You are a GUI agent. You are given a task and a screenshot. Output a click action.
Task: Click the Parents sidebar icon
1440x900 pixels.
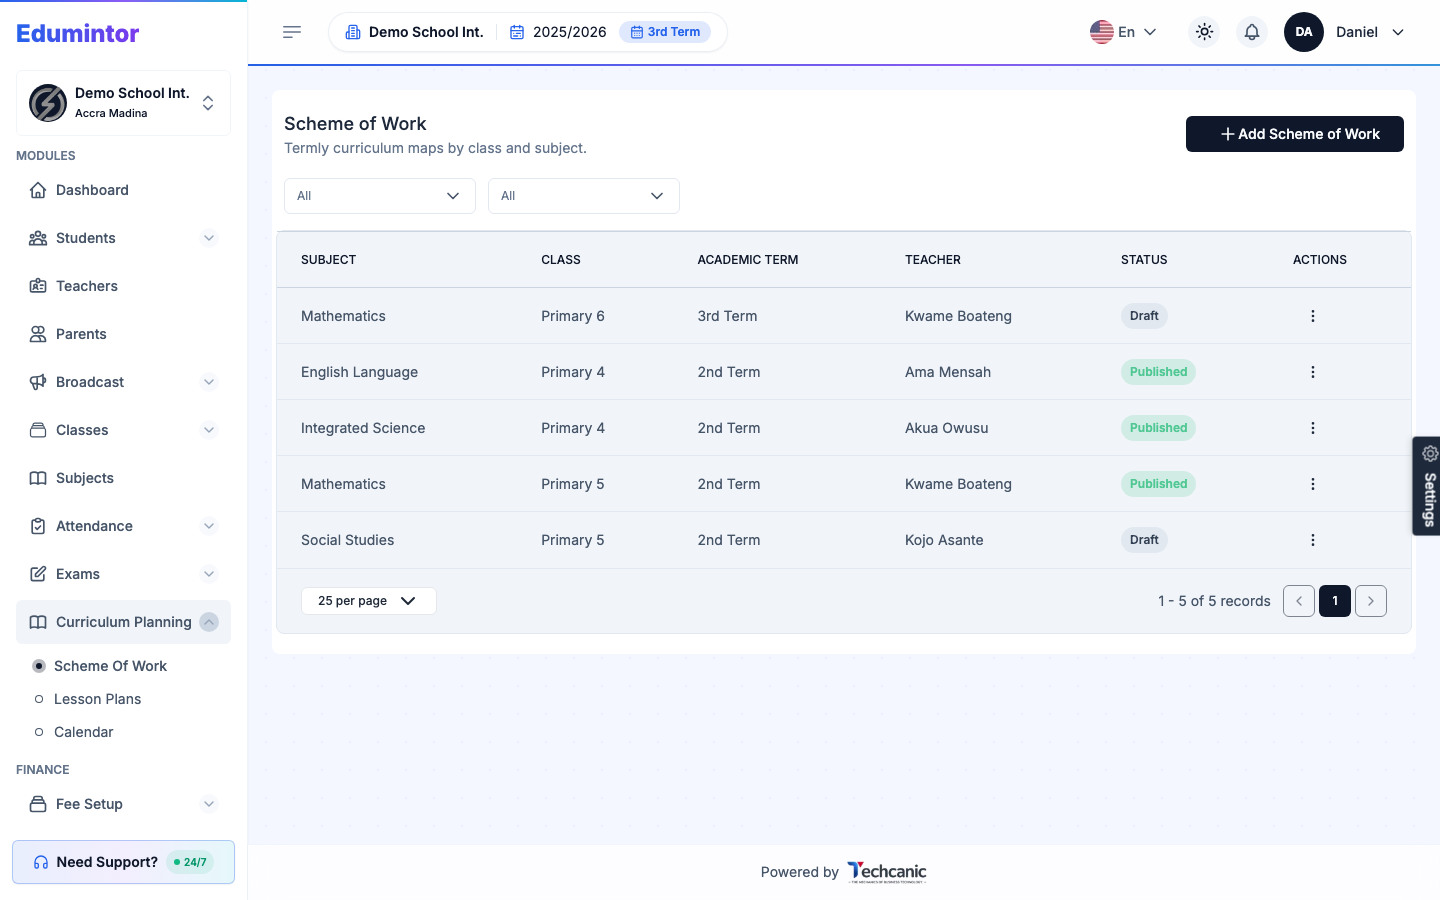pos(38,334)
